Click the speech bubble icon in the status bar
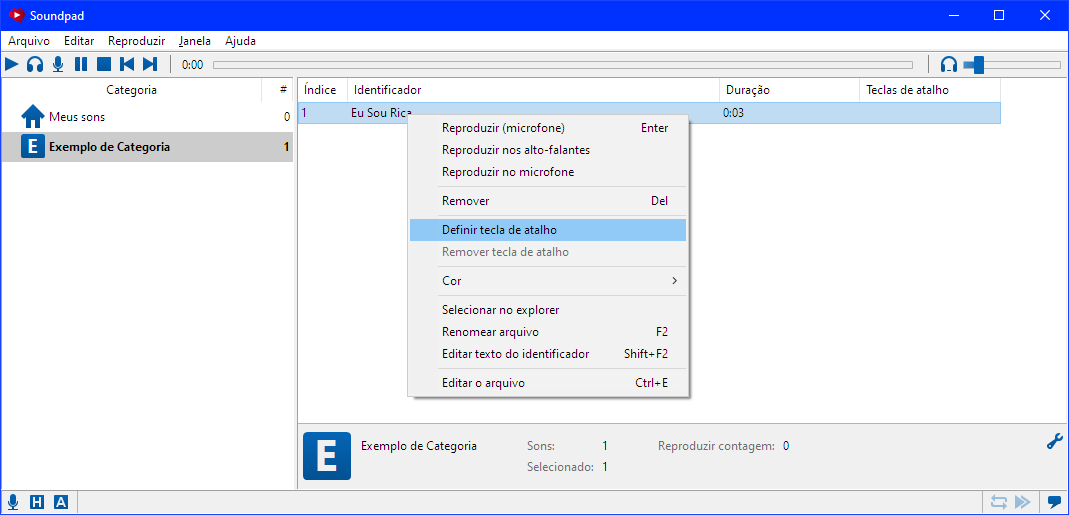Image resolution: width=1069 pixels, height=515 pixels. pyautogui.click(x=1054, y=502)
